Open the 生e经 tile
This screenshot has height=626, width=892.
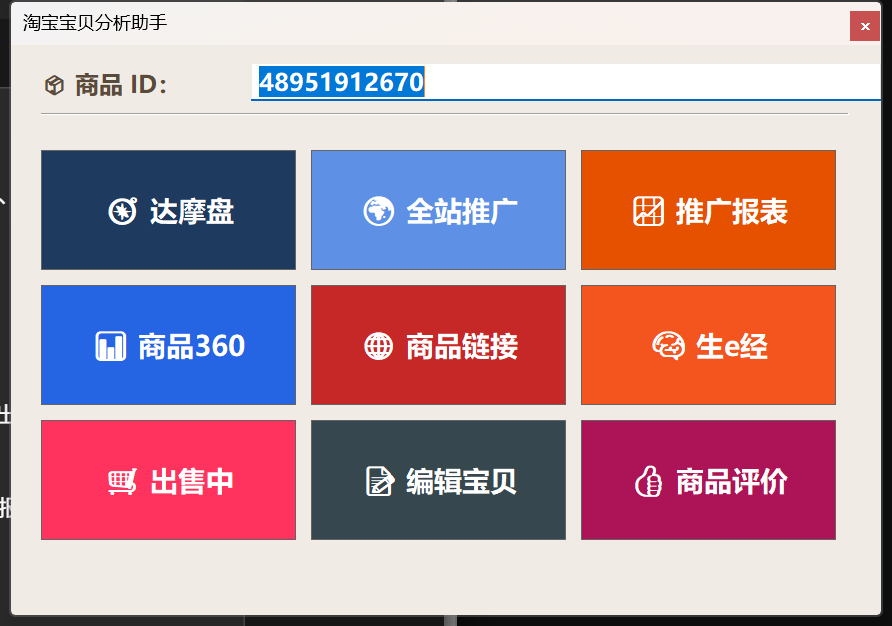coord(708,345)
